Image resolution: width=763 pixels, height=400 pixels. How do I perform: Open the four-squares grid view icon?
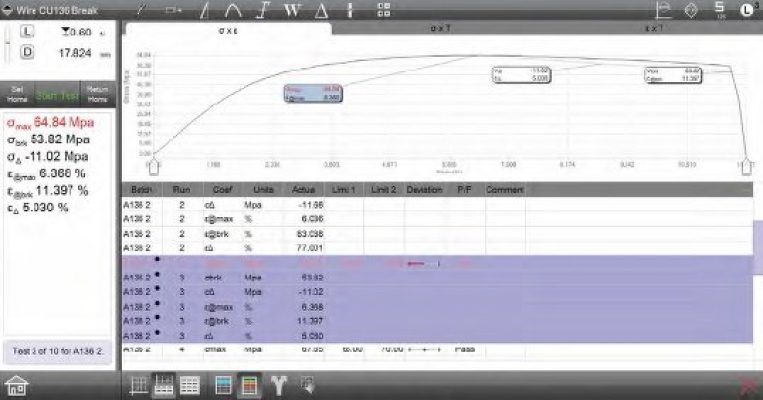pyautogui.click(x=384, y=10)
